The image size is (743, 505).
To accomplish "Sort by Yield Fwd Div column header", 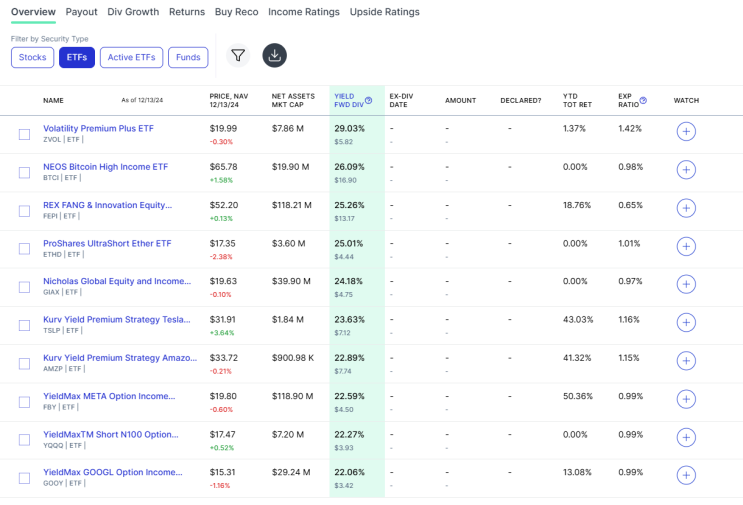I will (x=347, y=100).
